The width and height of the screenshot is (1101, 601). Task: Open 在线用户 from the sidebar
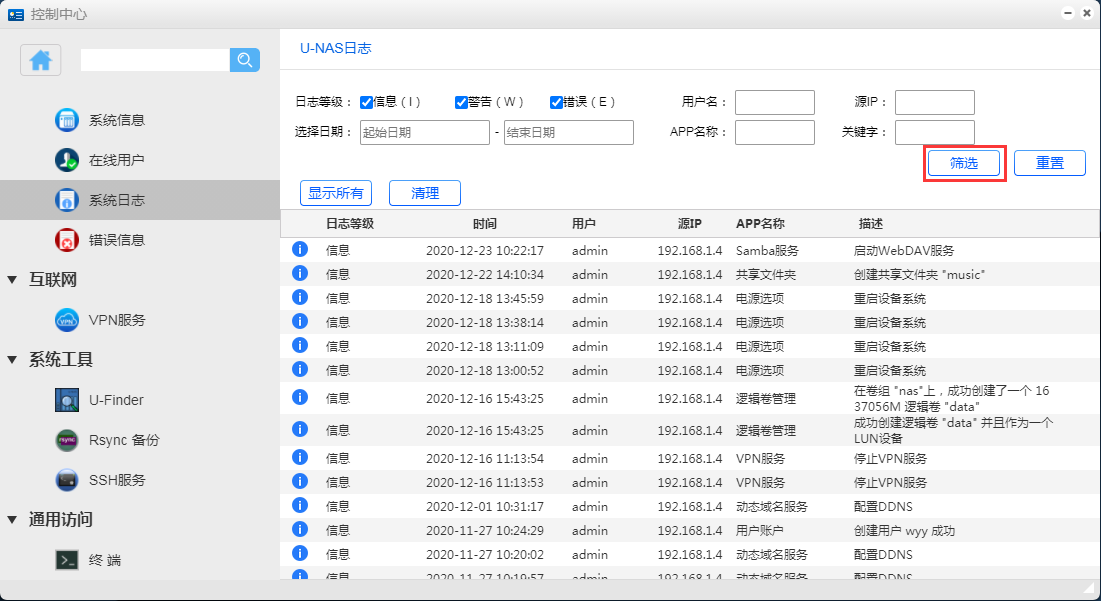coord(116,160)
